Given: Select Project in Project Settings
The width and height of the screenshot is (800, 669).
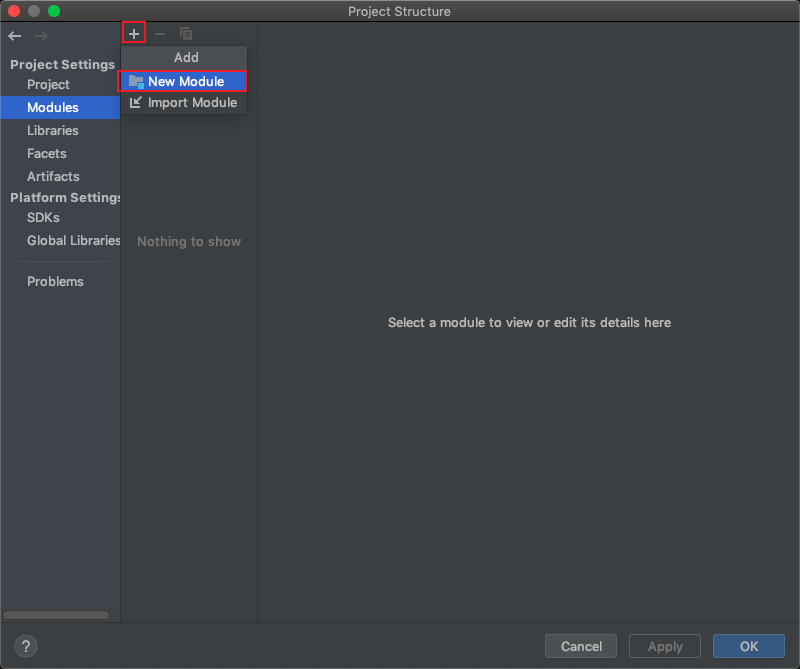Looking at the screenshot, I should tap(60, 84).
